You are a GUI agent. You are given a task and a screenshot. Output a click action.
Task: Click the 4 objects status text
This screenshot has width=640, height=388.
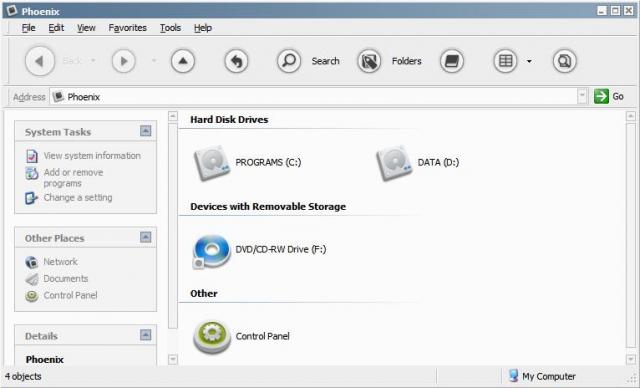point(23,377)
